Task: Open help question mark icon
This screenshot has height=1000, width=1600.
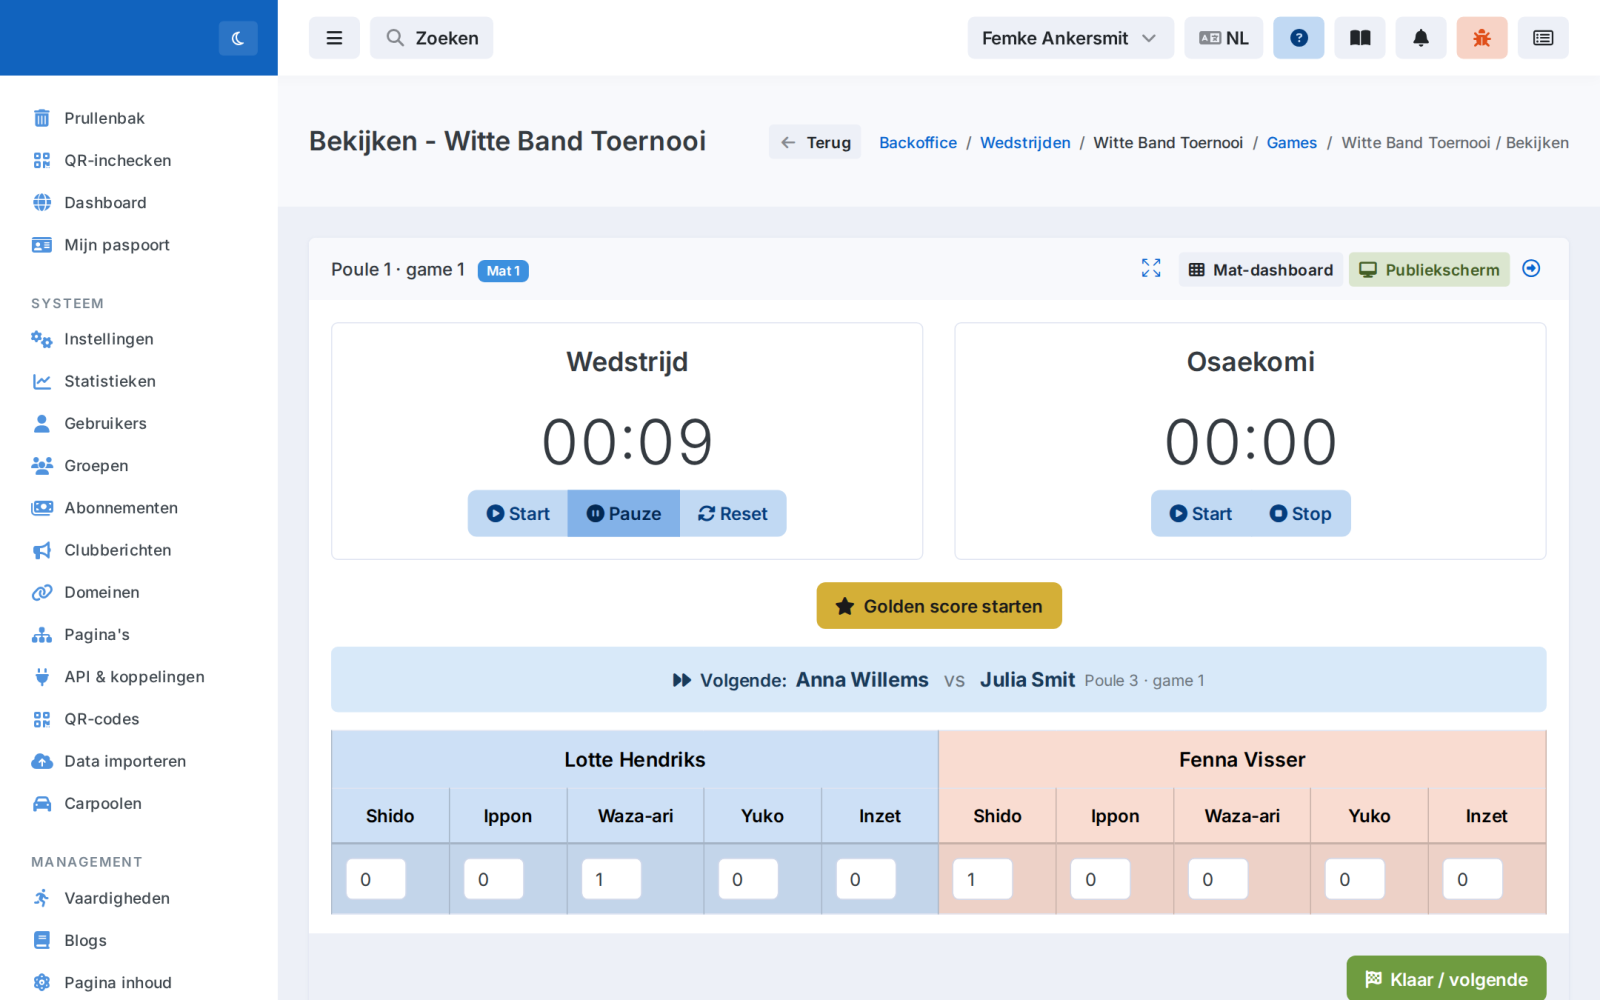Action: pyautogui.click(x=1299, y=38)
